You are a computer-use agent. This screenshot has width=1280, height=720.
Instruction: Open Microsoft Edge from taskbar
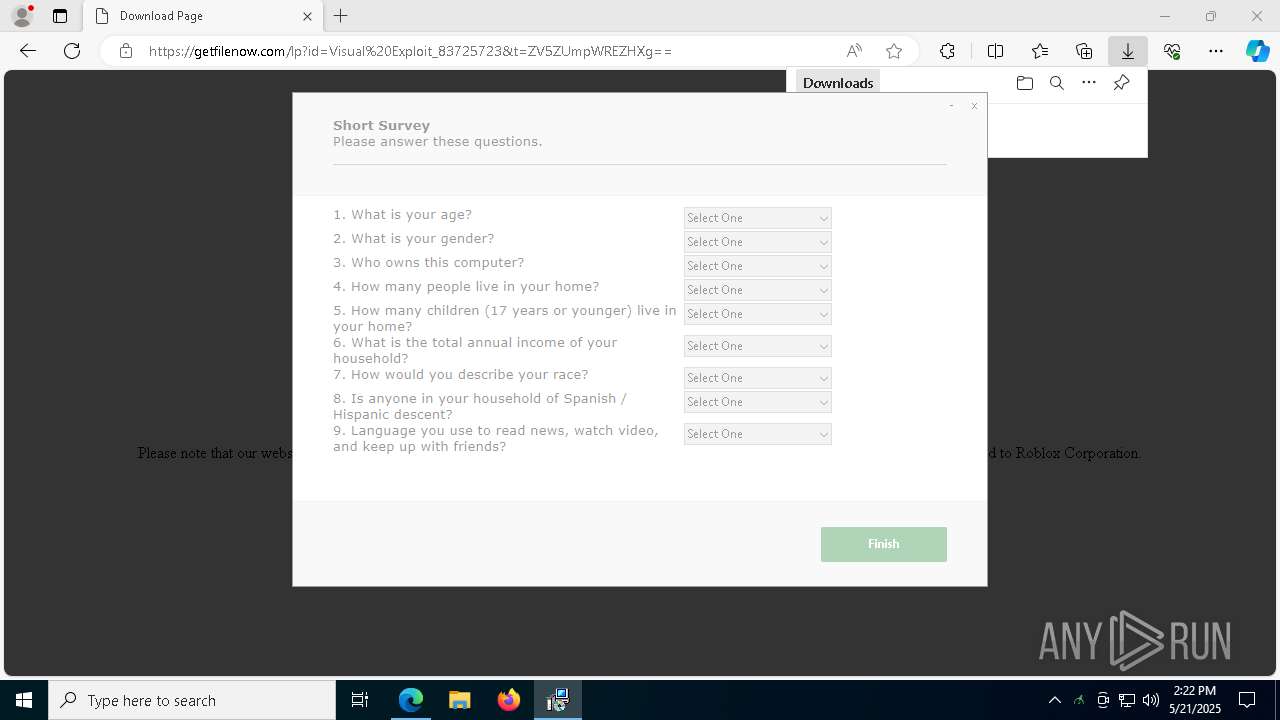411,700
